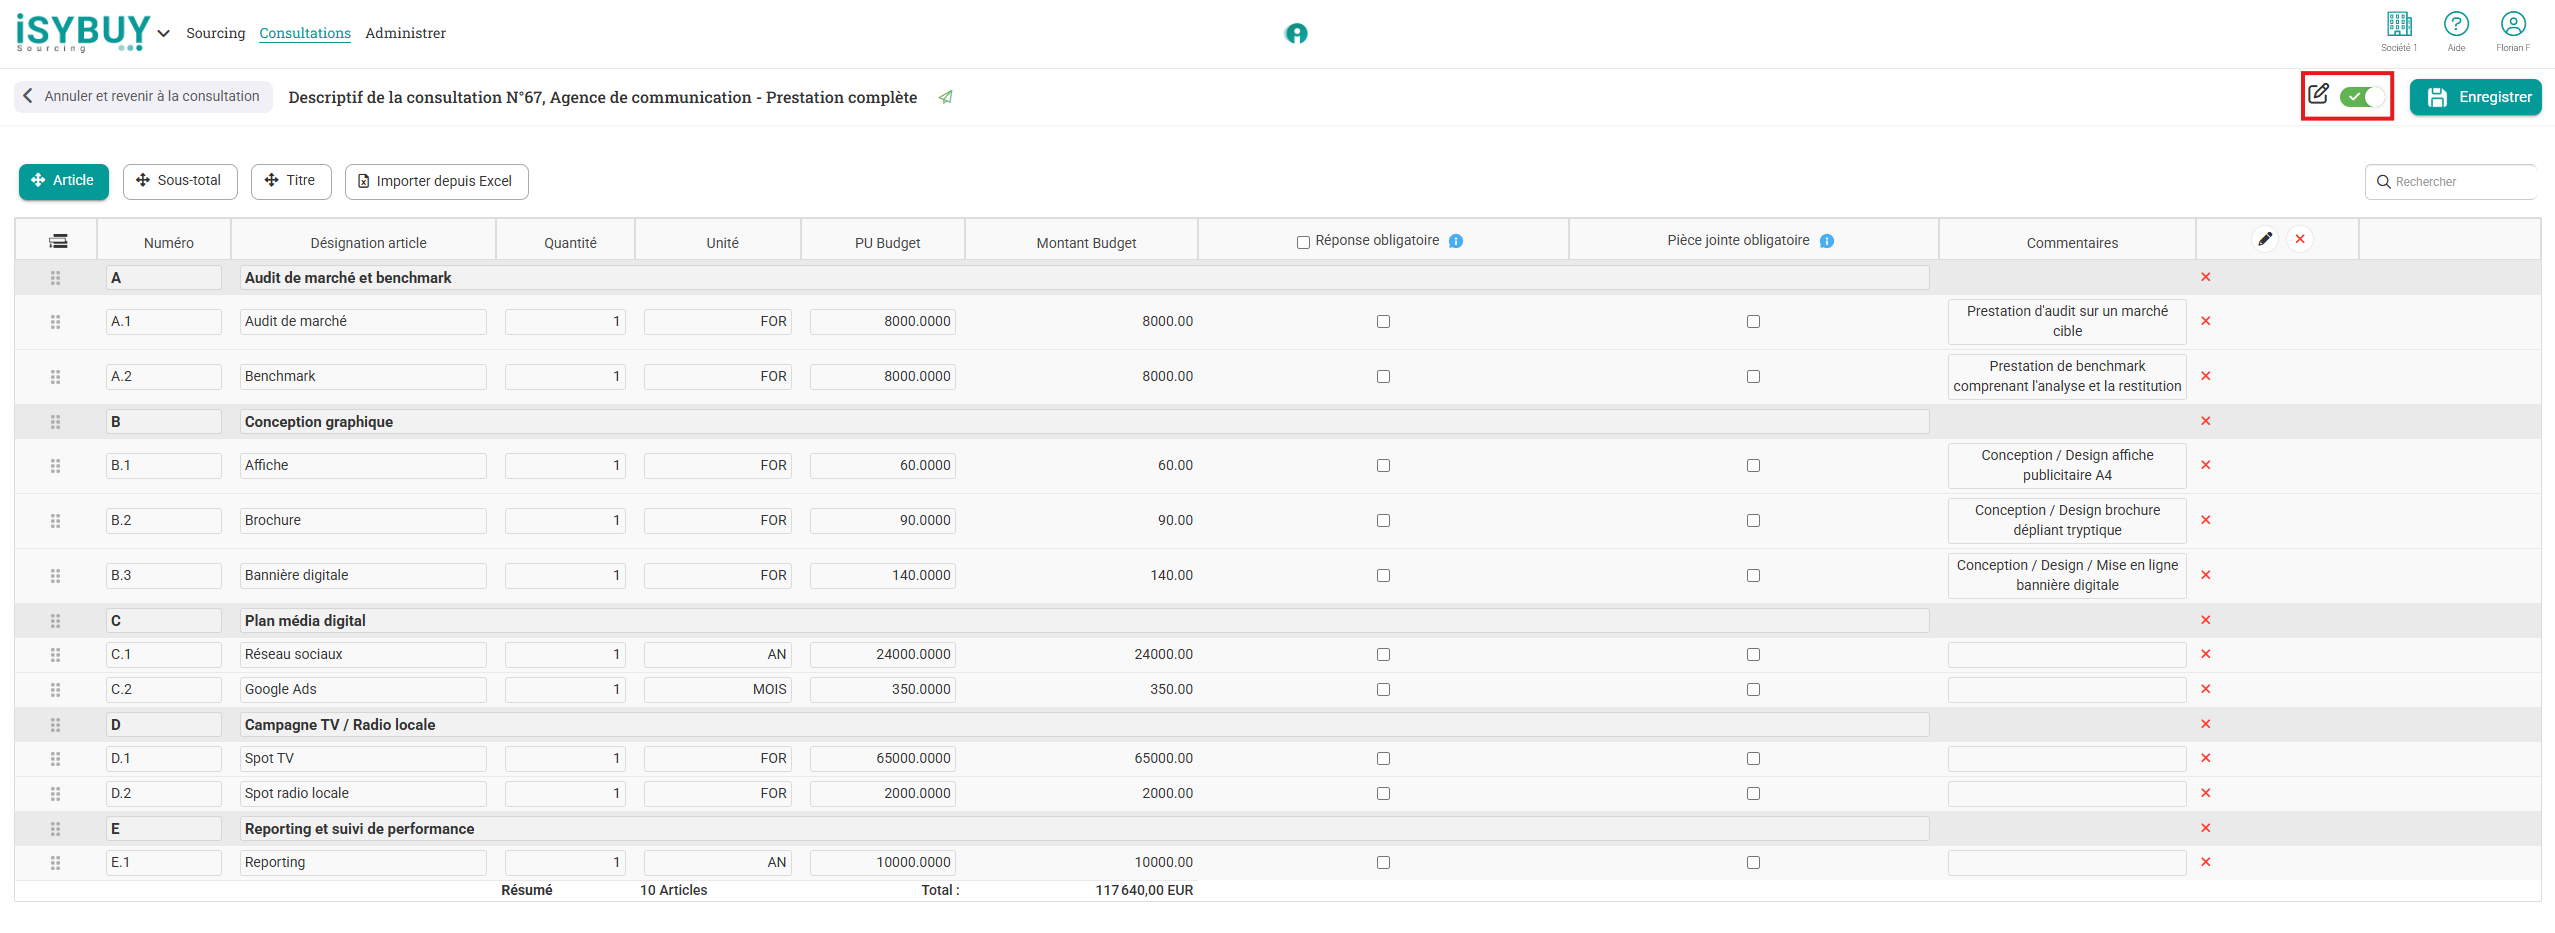Save with the Enregistrer button
2555x933 pixels.
click(x=2475, y=97)
